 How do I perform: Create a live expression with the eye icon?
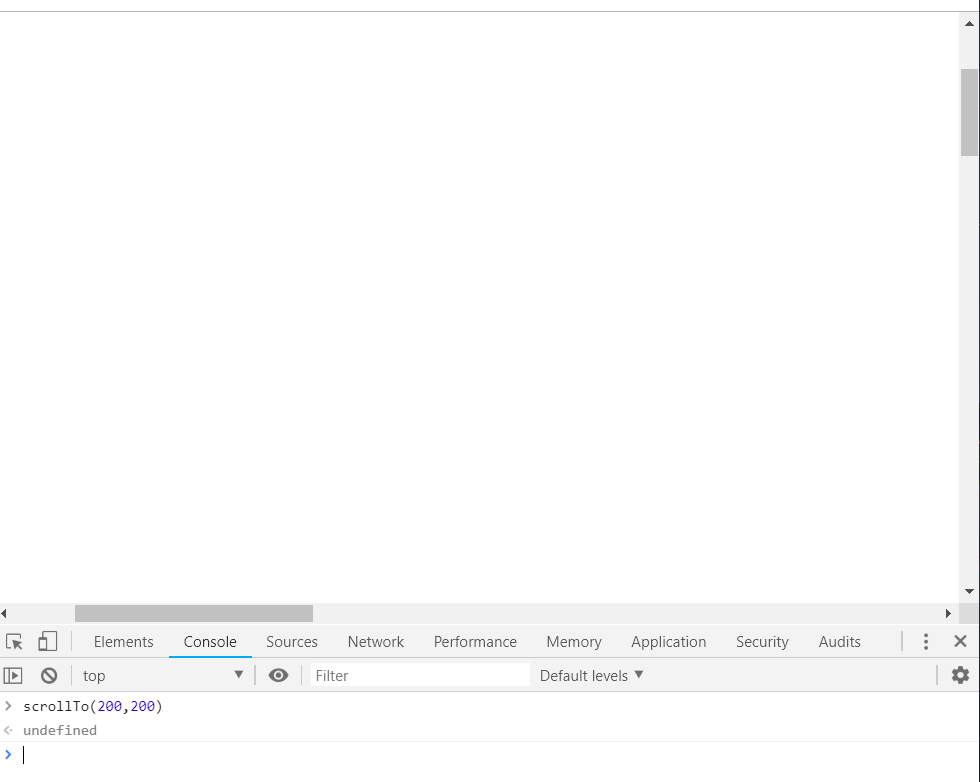(x=278, y=675)
